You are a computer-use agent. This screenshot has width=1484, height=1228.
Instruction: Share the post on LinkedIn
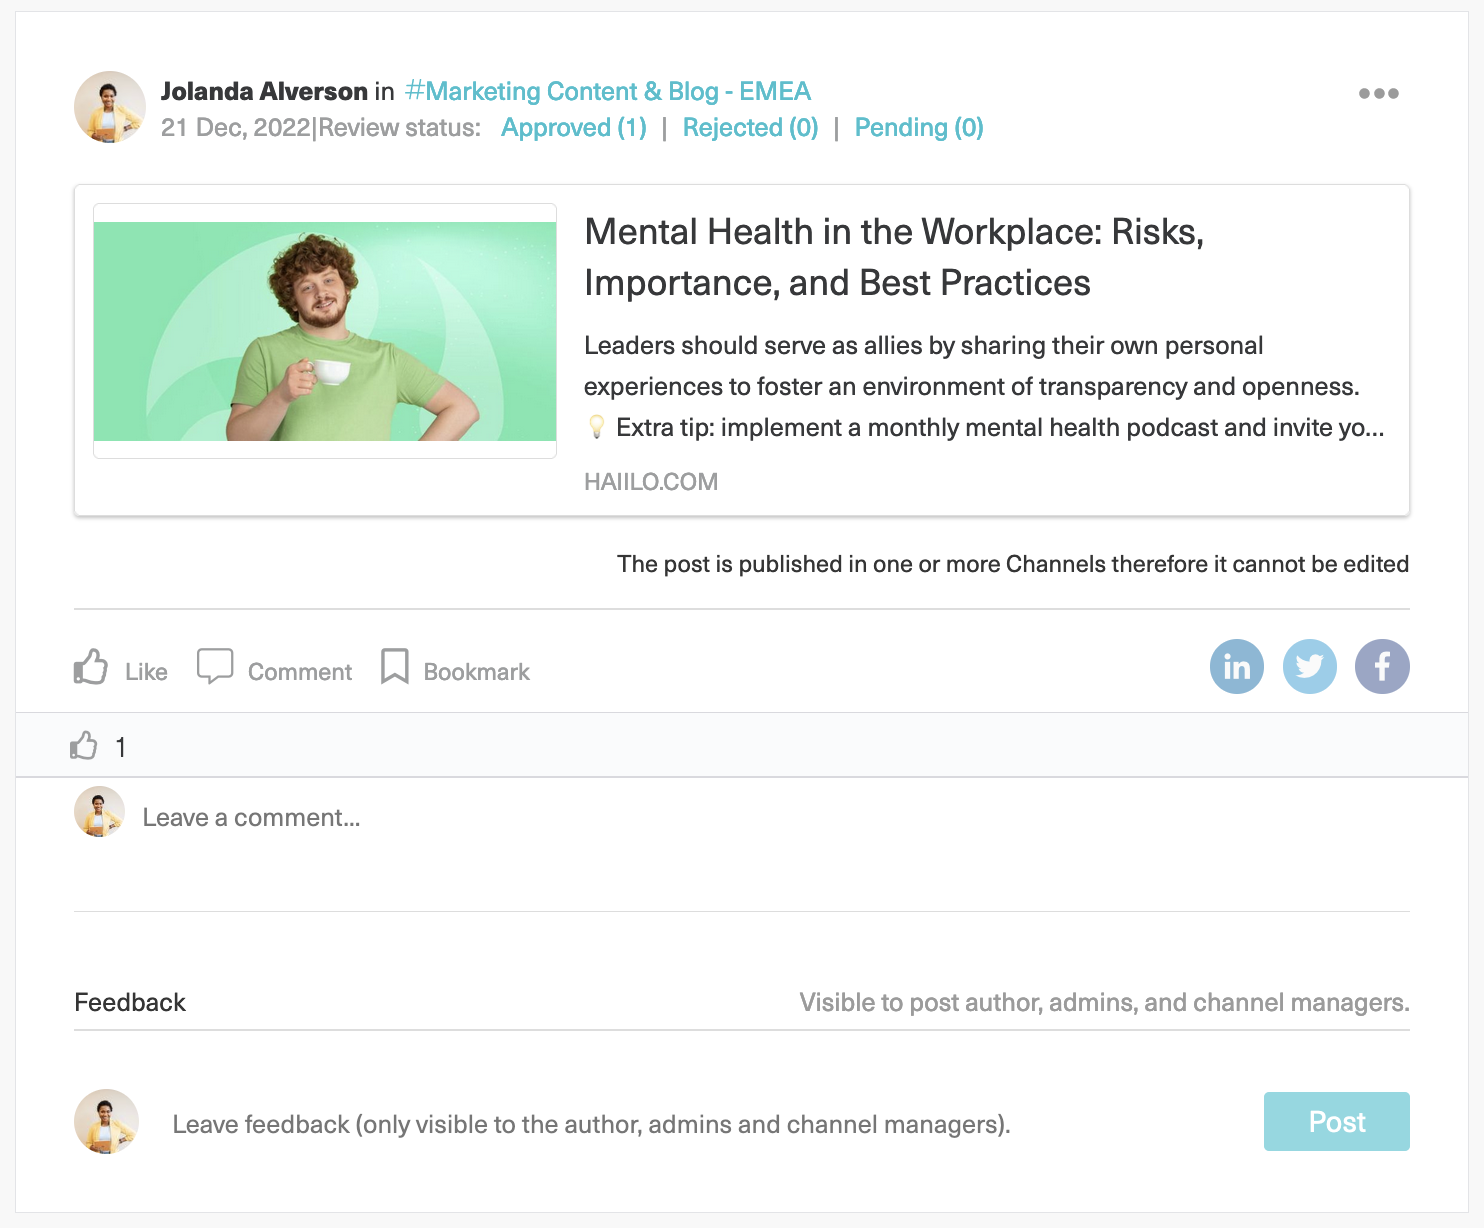(x=1237, y=667)
